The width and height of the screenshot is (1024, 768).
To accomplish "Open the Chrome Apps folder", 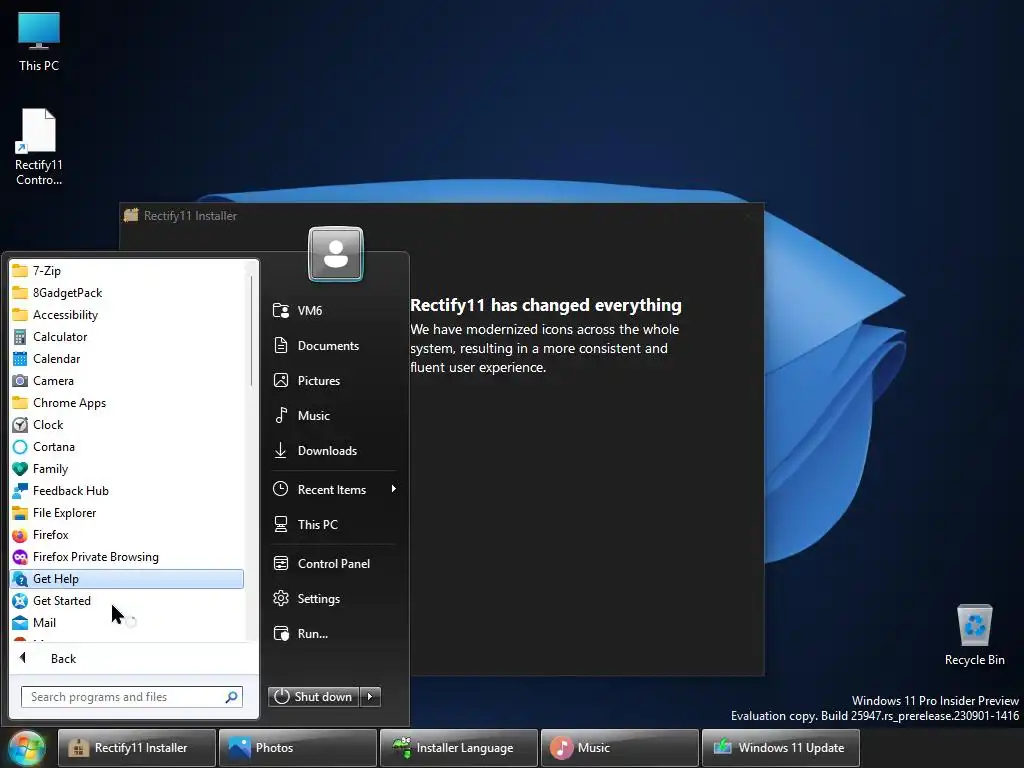I will [x=127, y=403].
